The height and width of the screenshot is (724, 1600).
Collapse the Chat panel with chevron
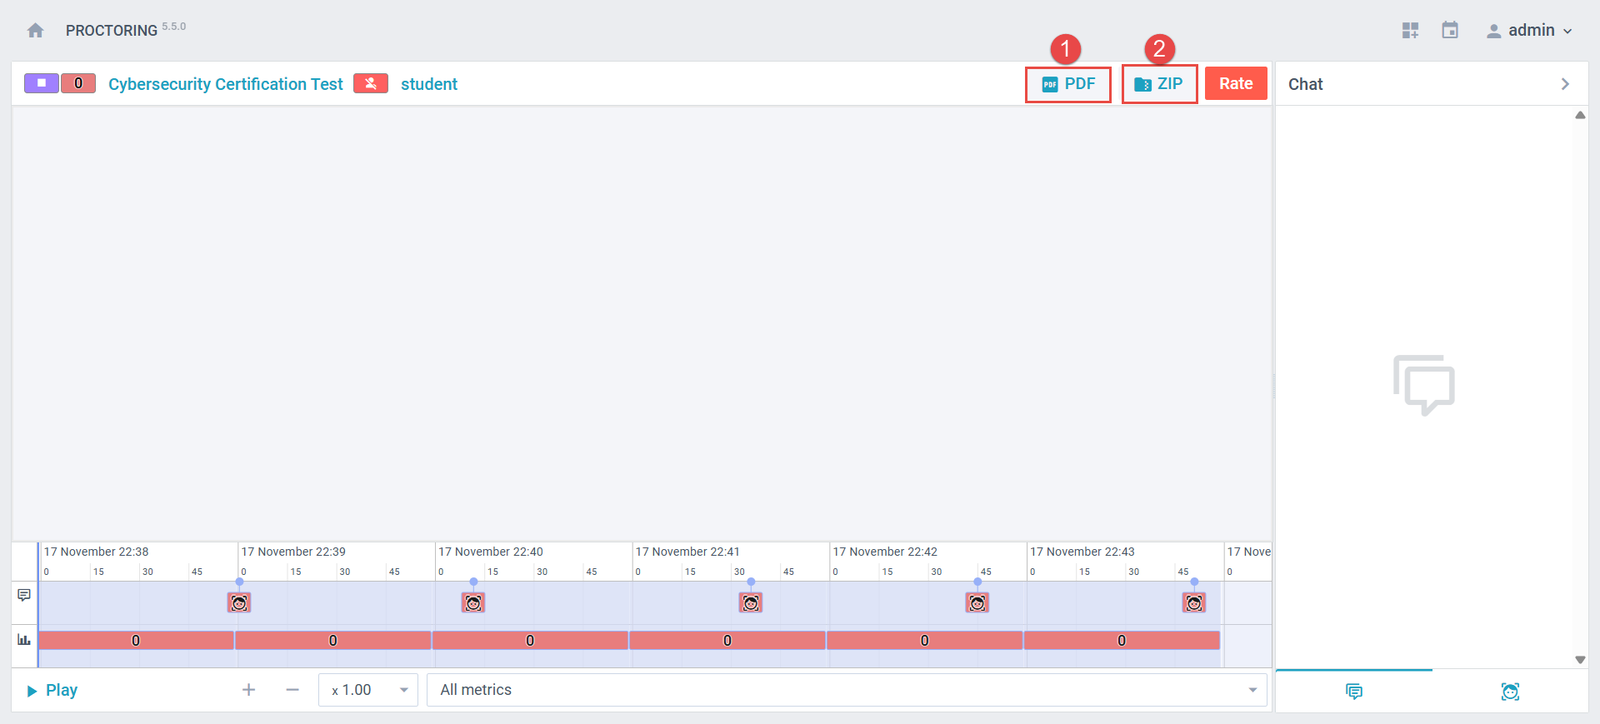[1565, 84]
